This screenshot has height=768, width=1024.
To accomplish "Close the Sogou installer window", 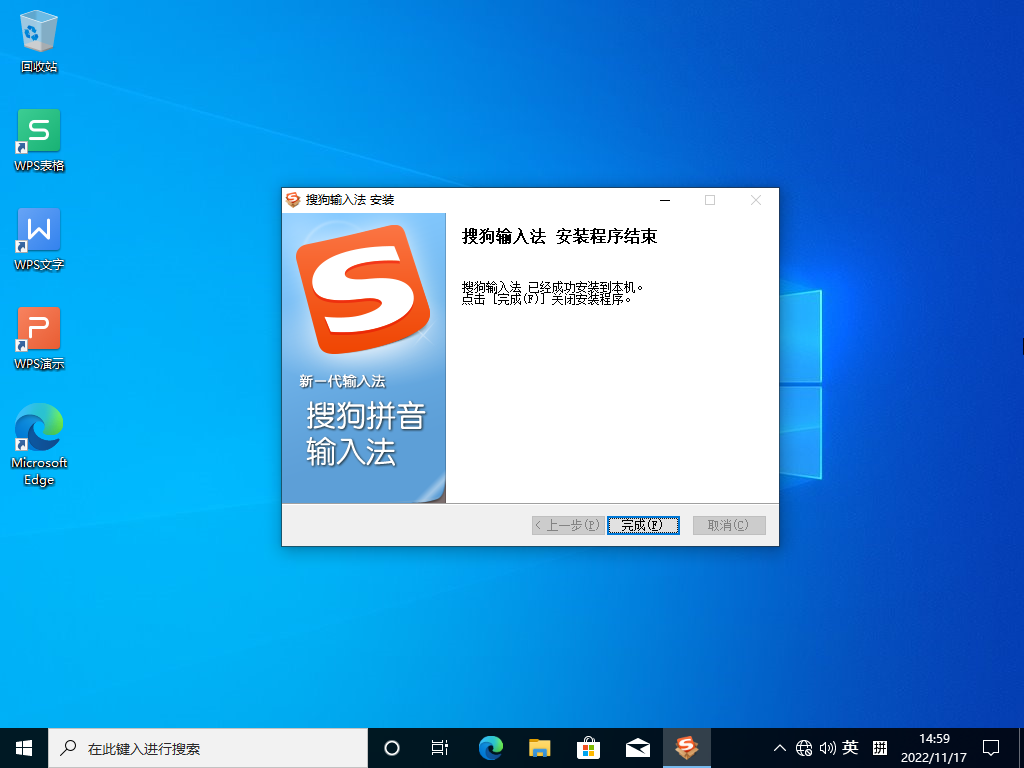I will pyautogui.click(x=756, y=200).
